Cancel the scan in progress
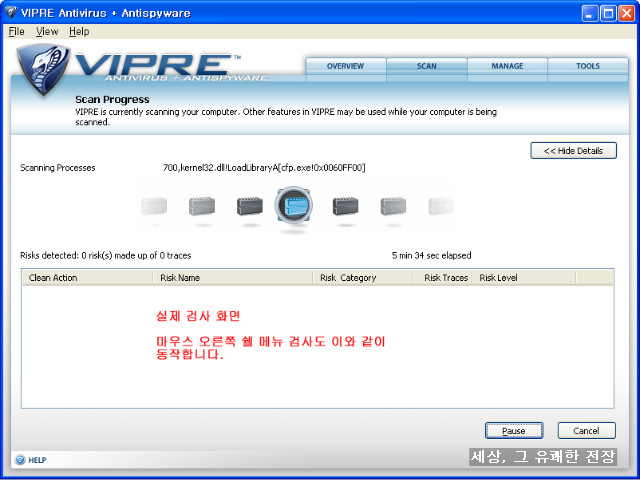The width and height of the screenshot is (640, 480). pos(587,431)
